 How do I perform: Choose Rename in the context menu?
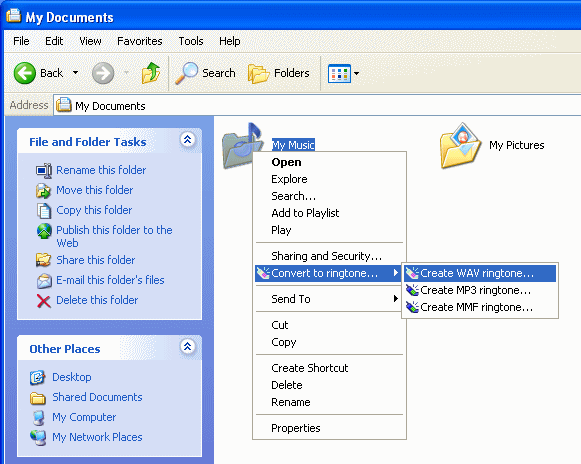pyautogui.click(x=329, y=402)
